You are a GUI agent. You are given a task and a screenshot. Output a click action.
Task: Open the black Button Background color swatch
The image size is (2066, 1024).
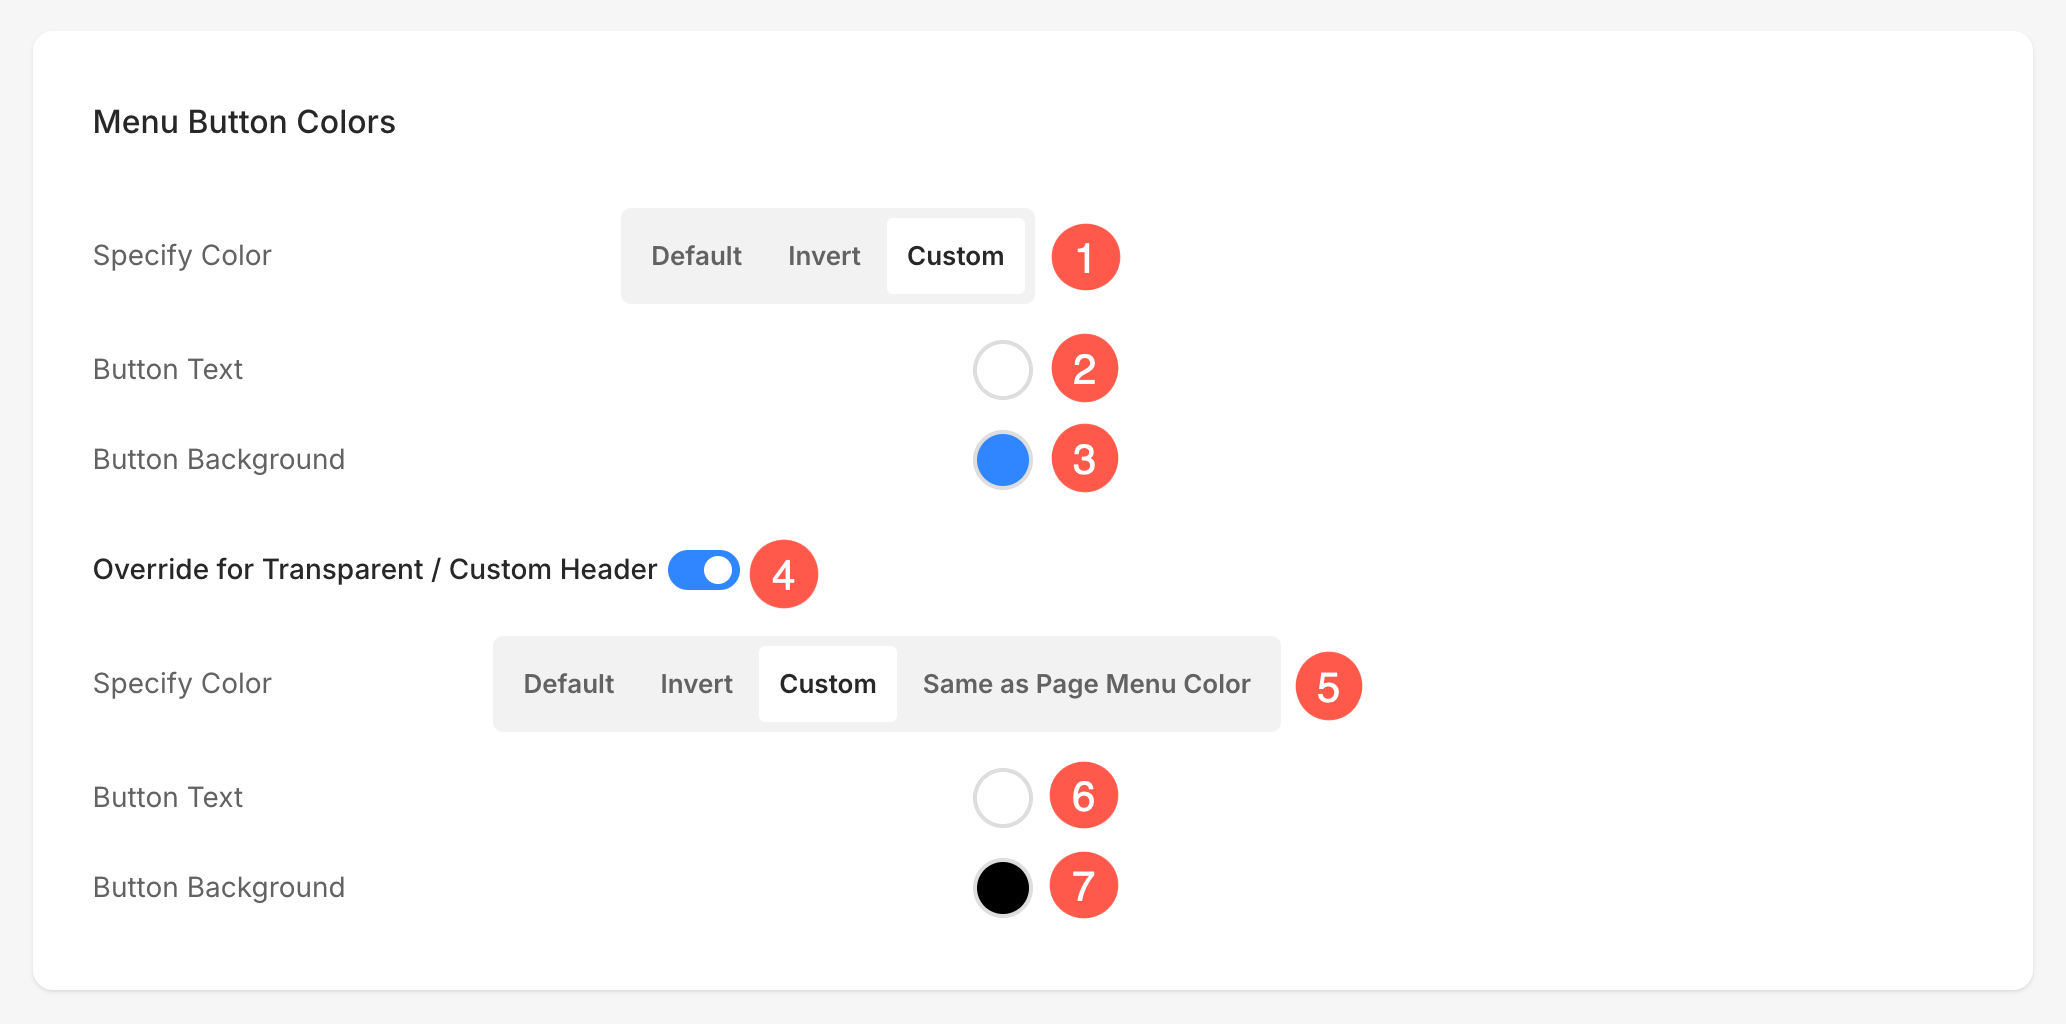[x=1002, y=888]
